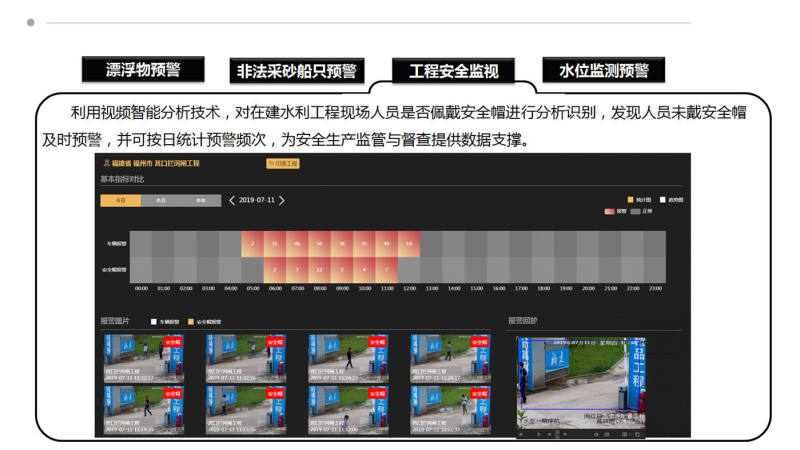800x450 pixels.
Task: Select the 今日 time range button
Action: 120,200
